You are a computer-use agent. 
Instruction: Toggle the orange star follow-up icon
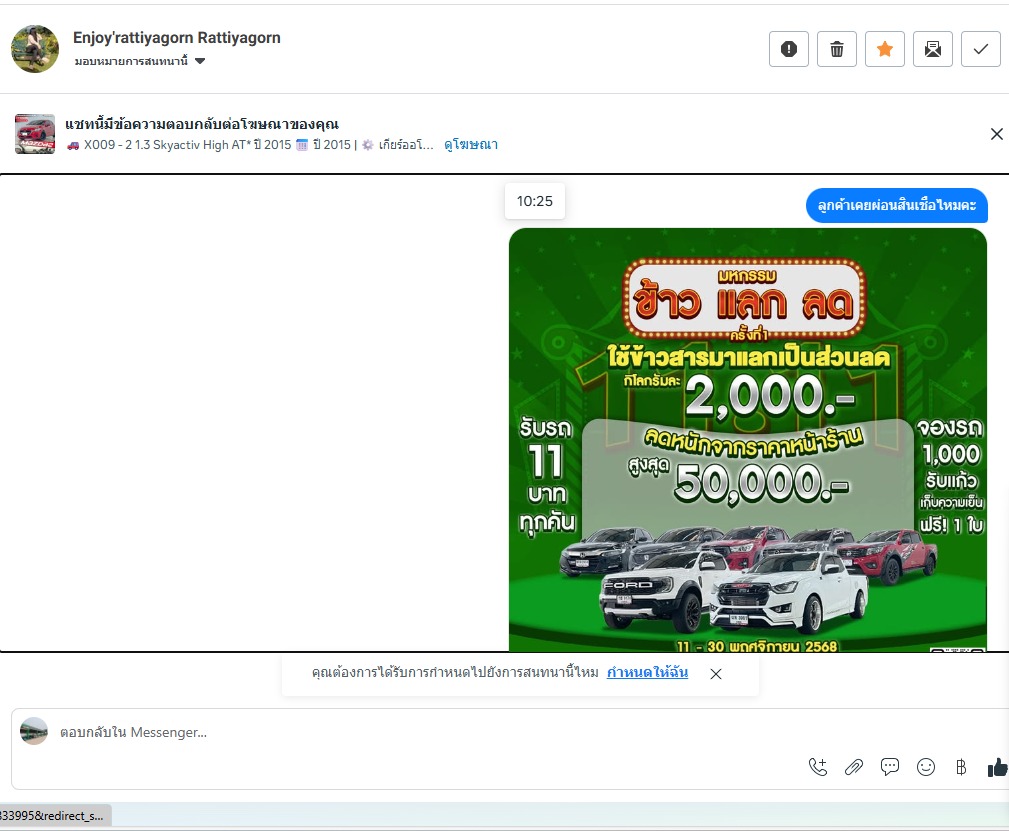click(885, 49)
